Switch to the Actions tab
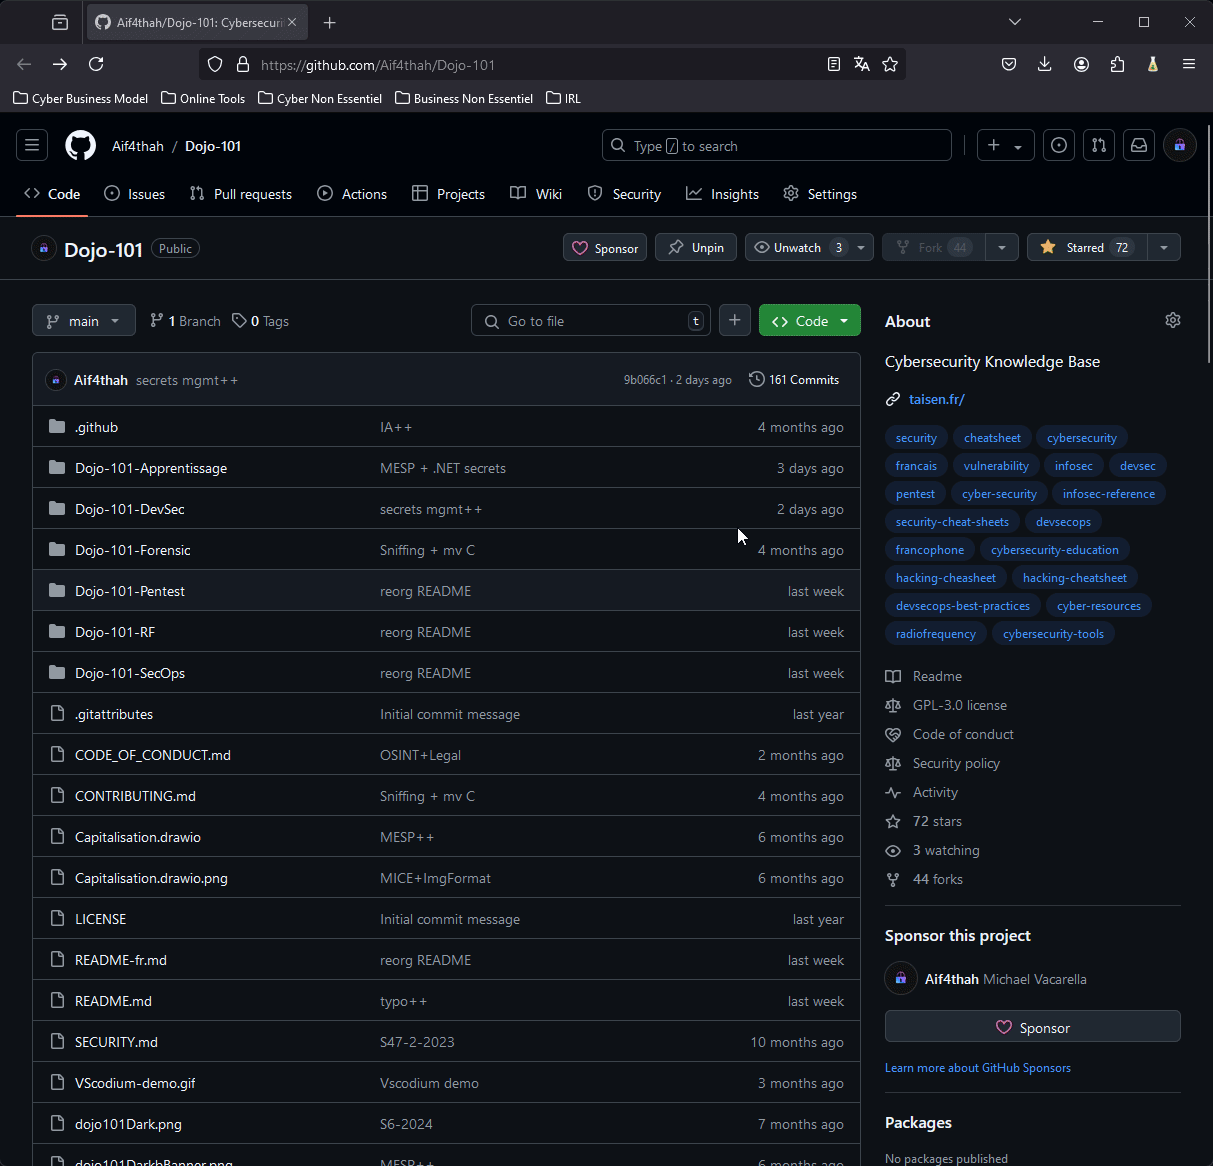1213x1166 pixels. (352, 194)
